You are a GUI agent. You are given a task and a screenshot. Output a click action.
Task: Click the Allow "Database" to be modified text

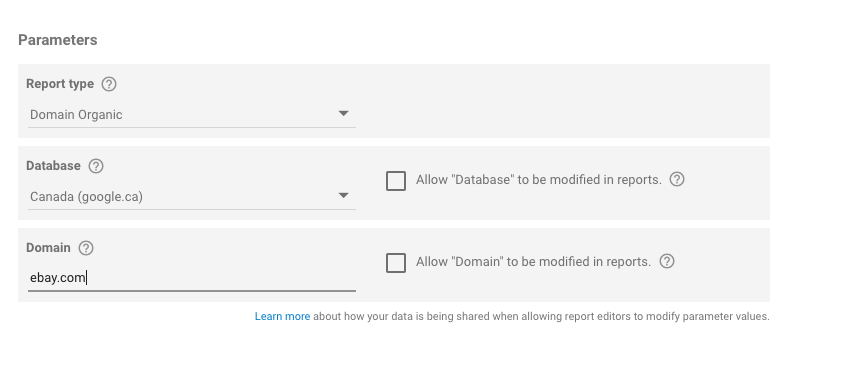(539, 180)
